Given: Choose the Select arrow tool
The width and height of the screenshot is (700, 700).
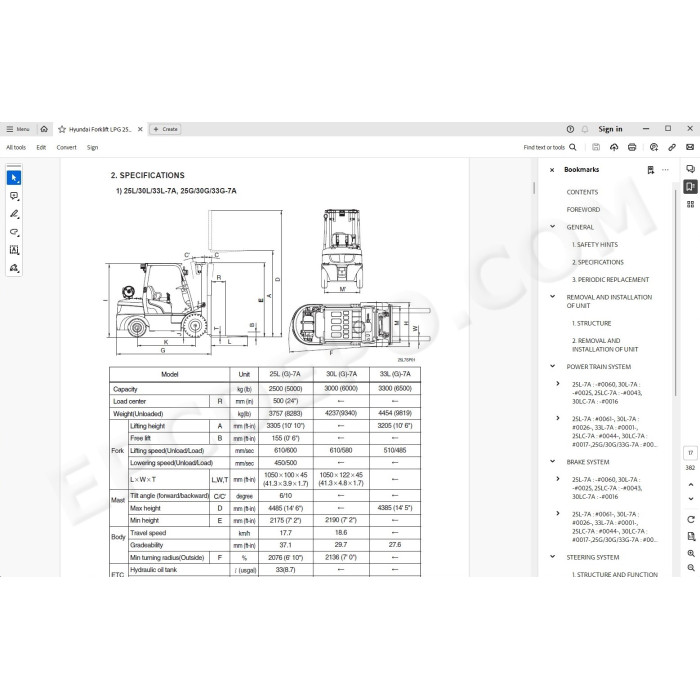Looking at the screenshot, I should [14, 178].
